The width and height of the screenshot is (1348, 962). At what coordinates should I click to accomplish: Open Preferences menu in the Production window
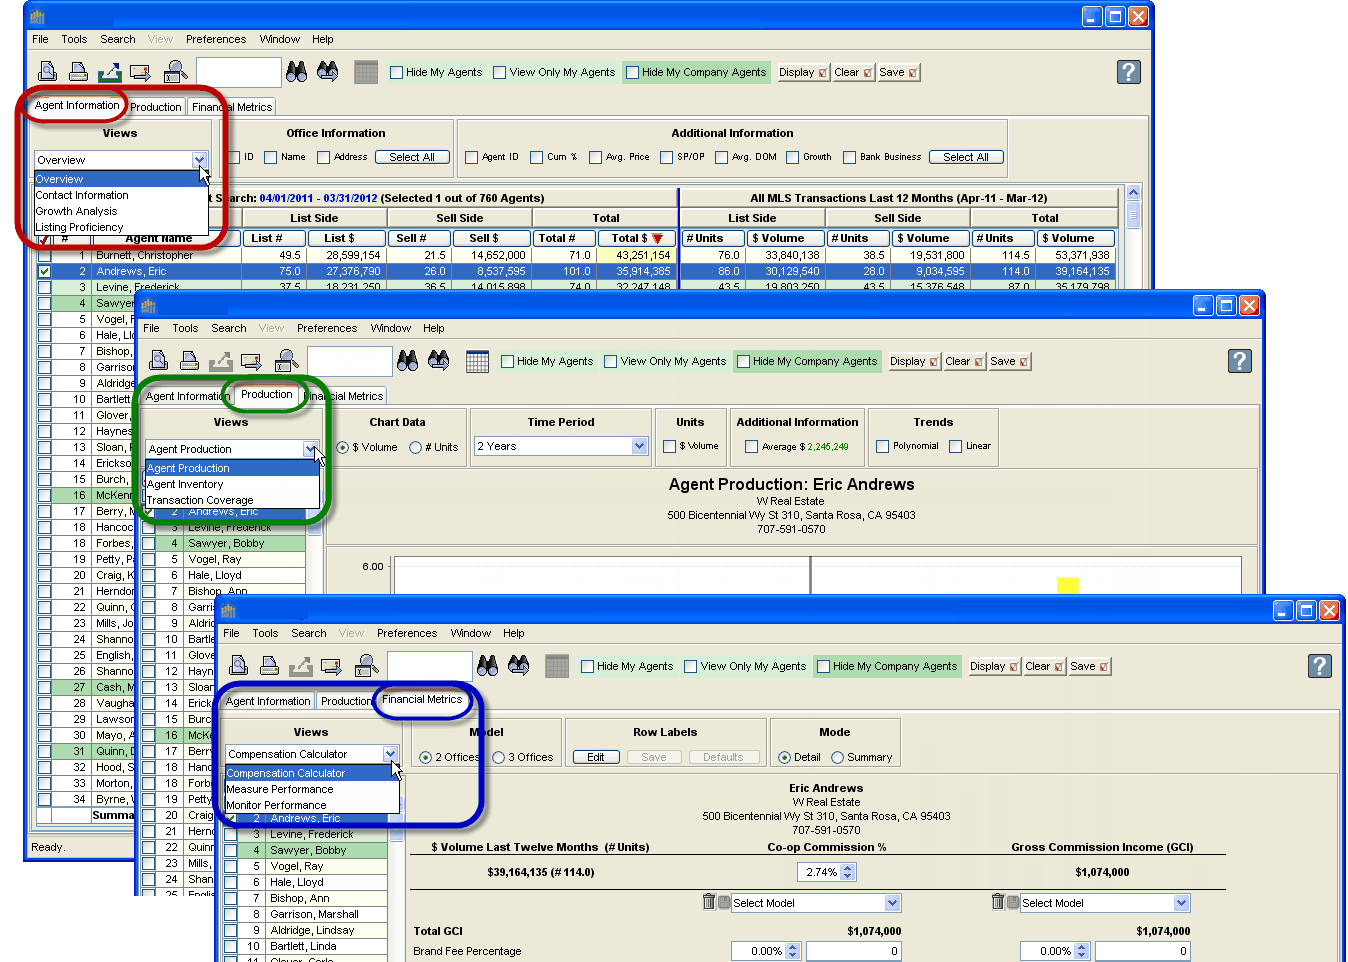pos(327,328)
